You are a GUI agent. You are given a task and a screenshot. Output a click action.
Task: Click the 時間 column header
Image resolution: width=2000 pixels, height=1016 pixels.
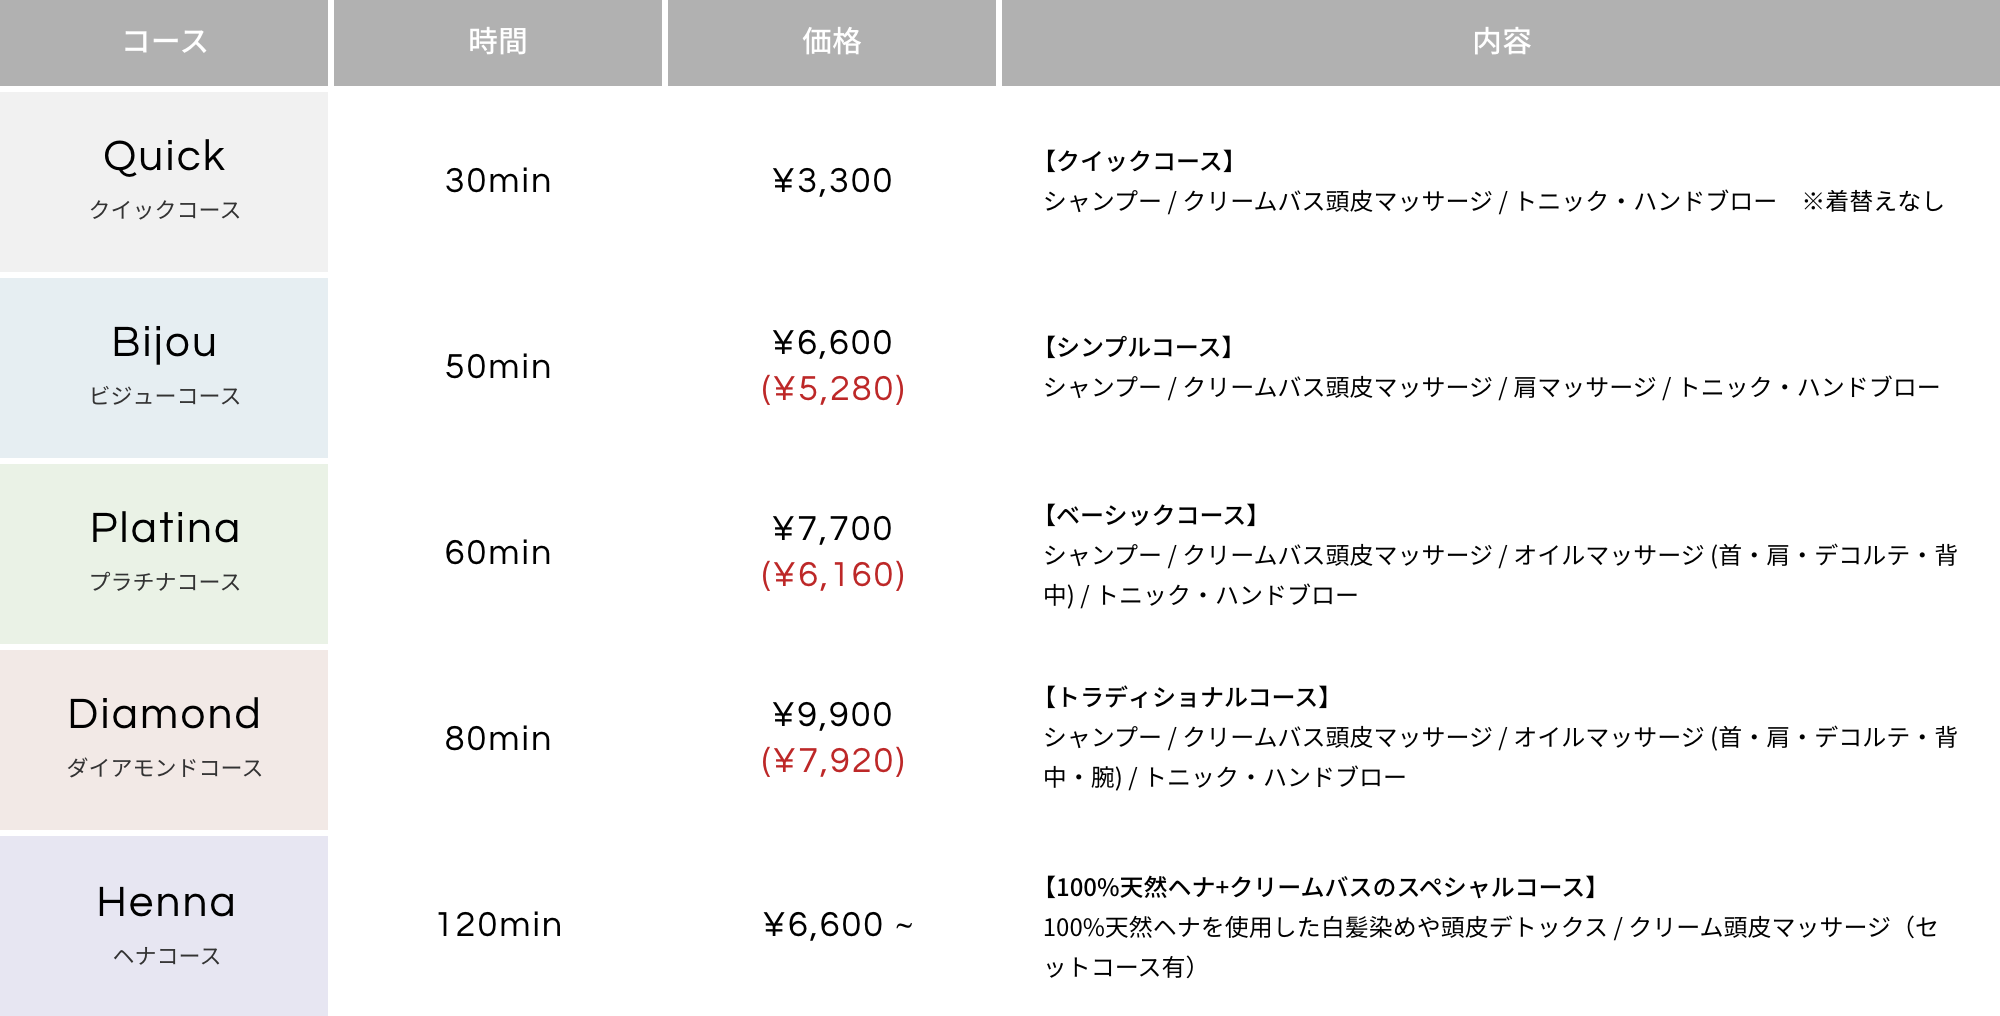(498, 42)
